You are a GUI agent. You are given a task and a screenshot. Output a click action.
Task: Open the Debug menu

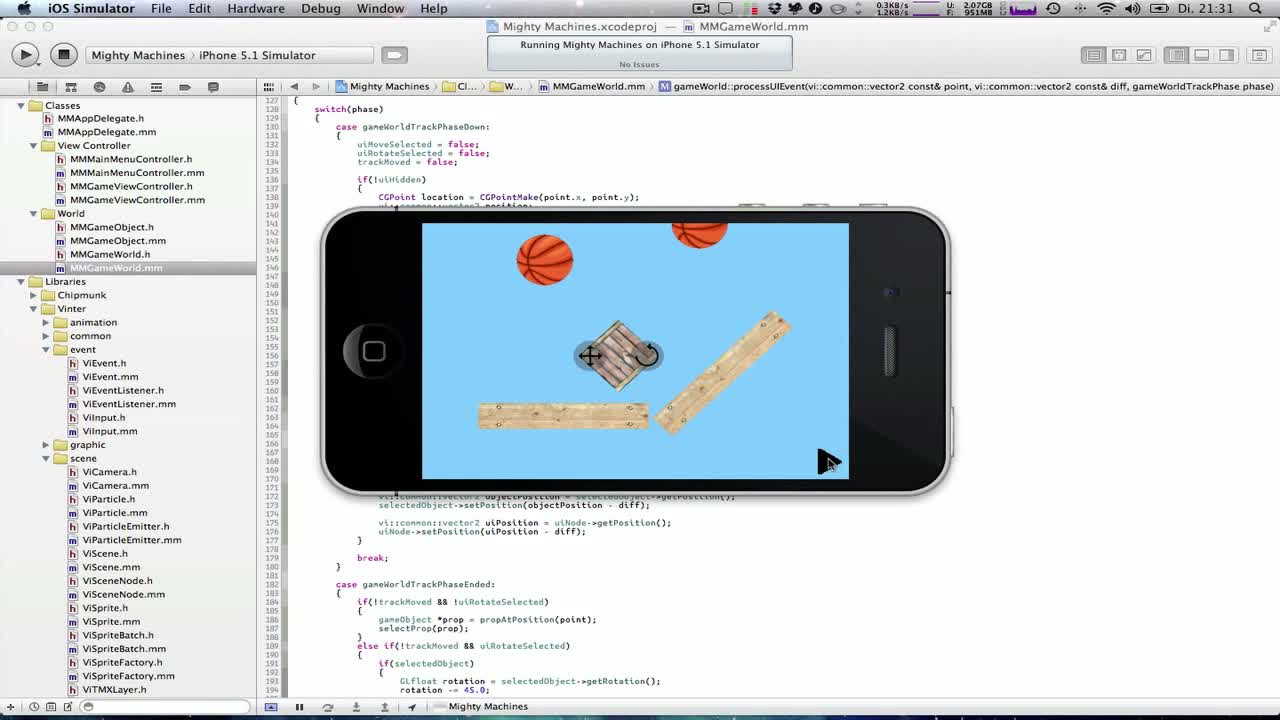click(320, 8)
